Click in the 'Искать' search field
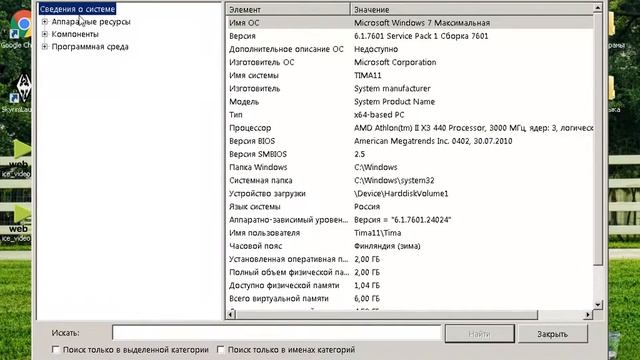640x360 pixels. click(277, 333)
